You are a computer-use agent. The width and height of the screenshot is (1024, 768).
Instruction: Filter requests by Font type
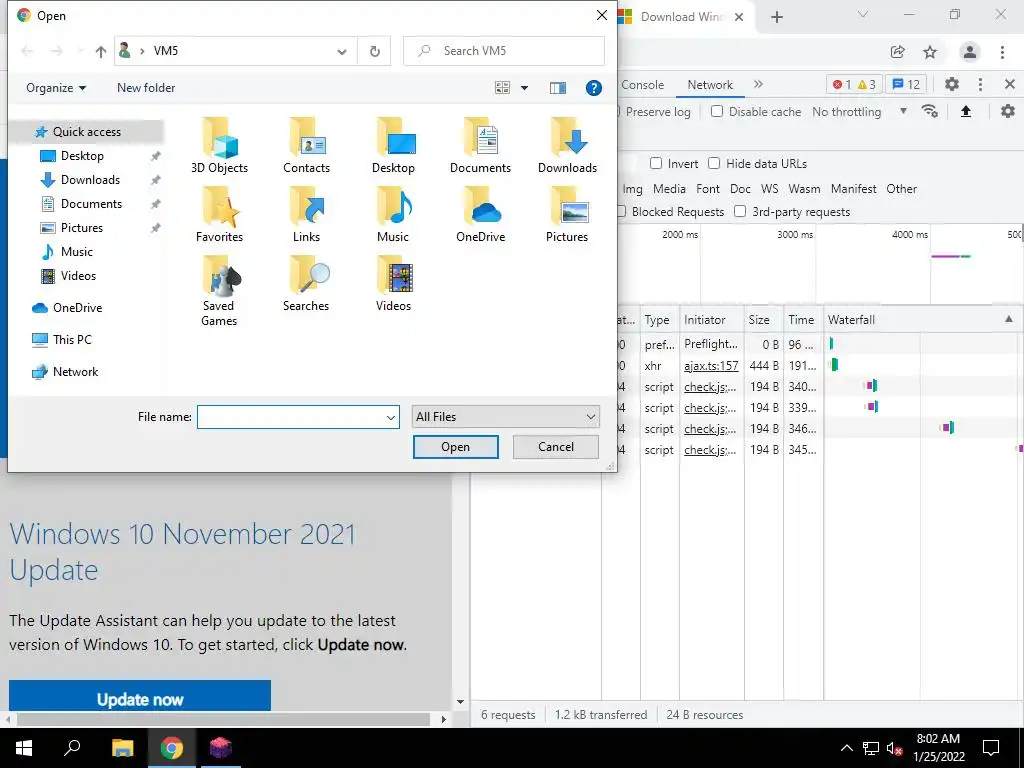(707, 189)
